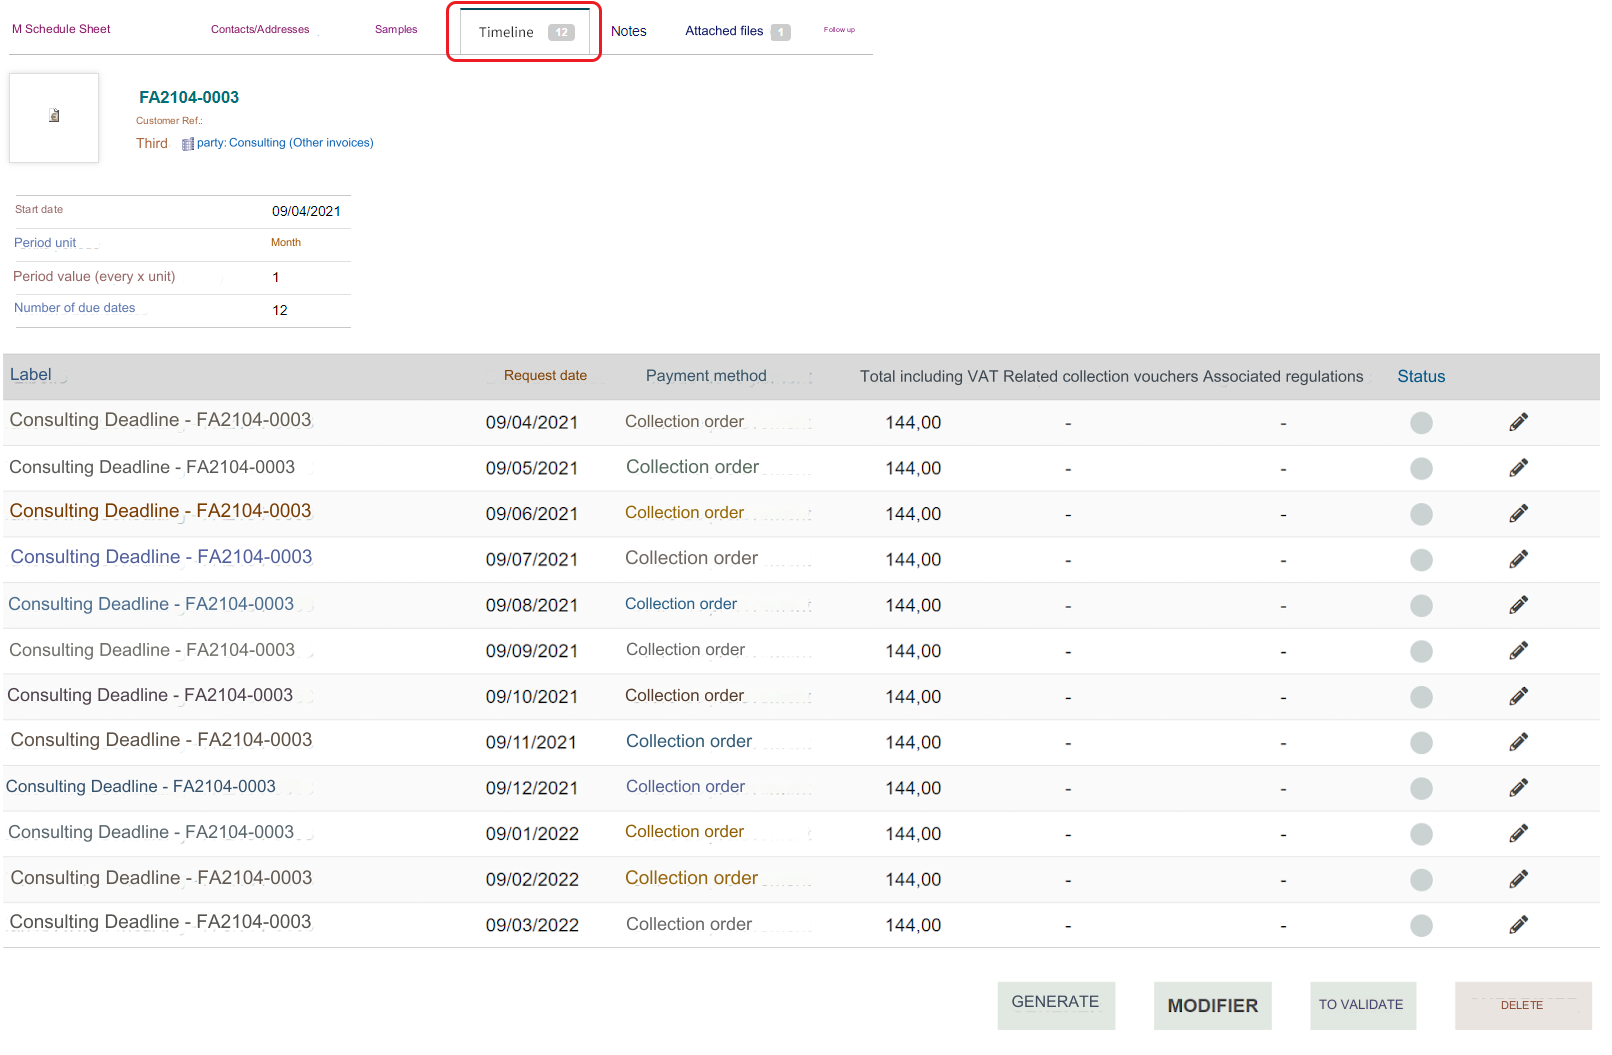Open Consulting Deadline label dated 09/06/2021
Image resolution: width=1612 pixels, height=1055 pixels.
point(160,511)
